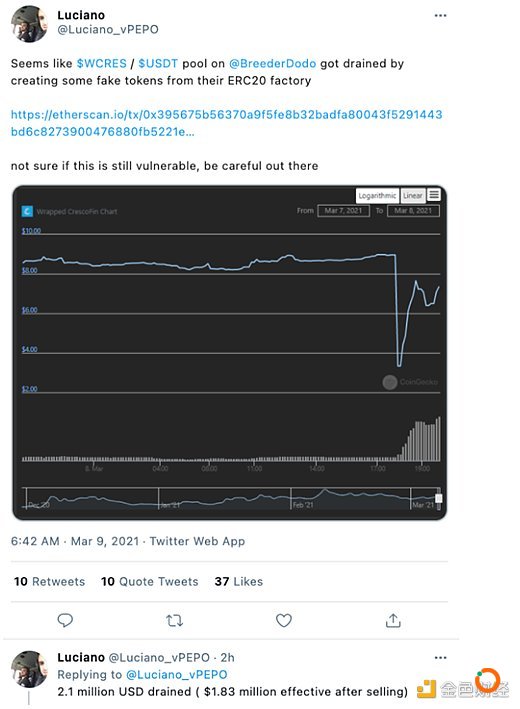This screenshot has height=709, width=520.
Task: Click Luciano's profile avatar at top
Action: click(29, 24)
